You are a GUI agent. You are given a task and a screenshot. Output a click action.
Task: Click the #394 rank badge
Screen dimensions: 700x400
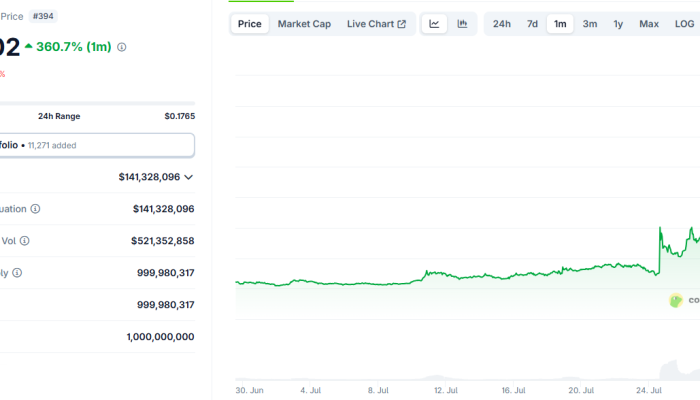[x=44, y=16]
